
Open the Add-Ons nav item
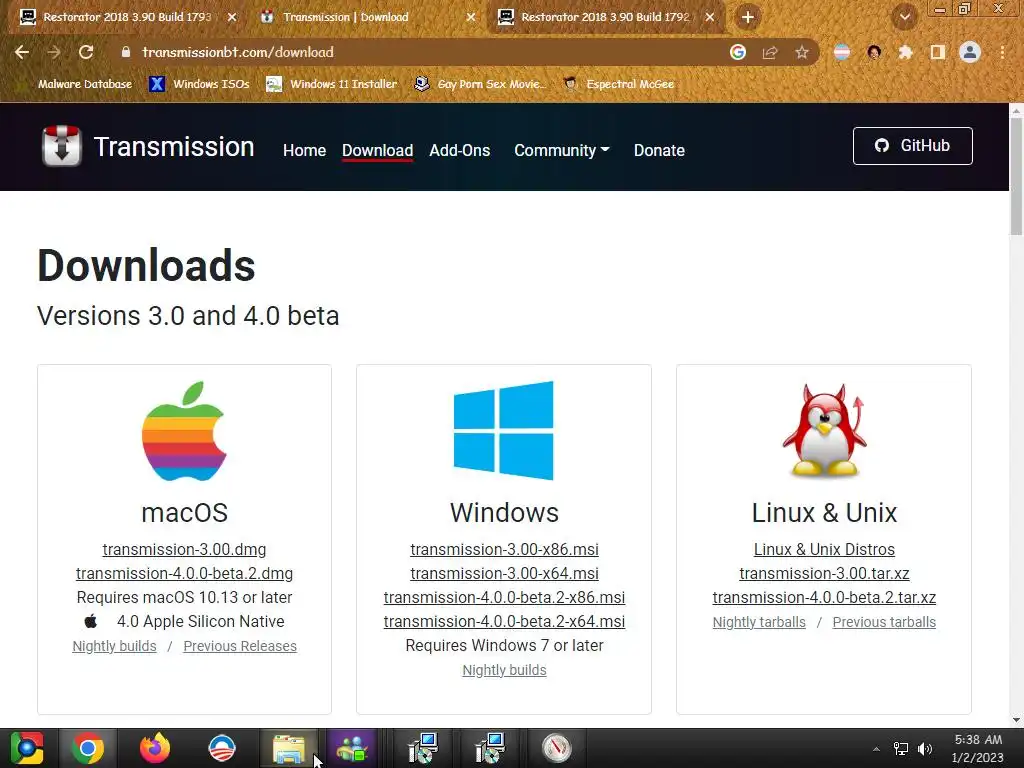[x=460, y=150]
